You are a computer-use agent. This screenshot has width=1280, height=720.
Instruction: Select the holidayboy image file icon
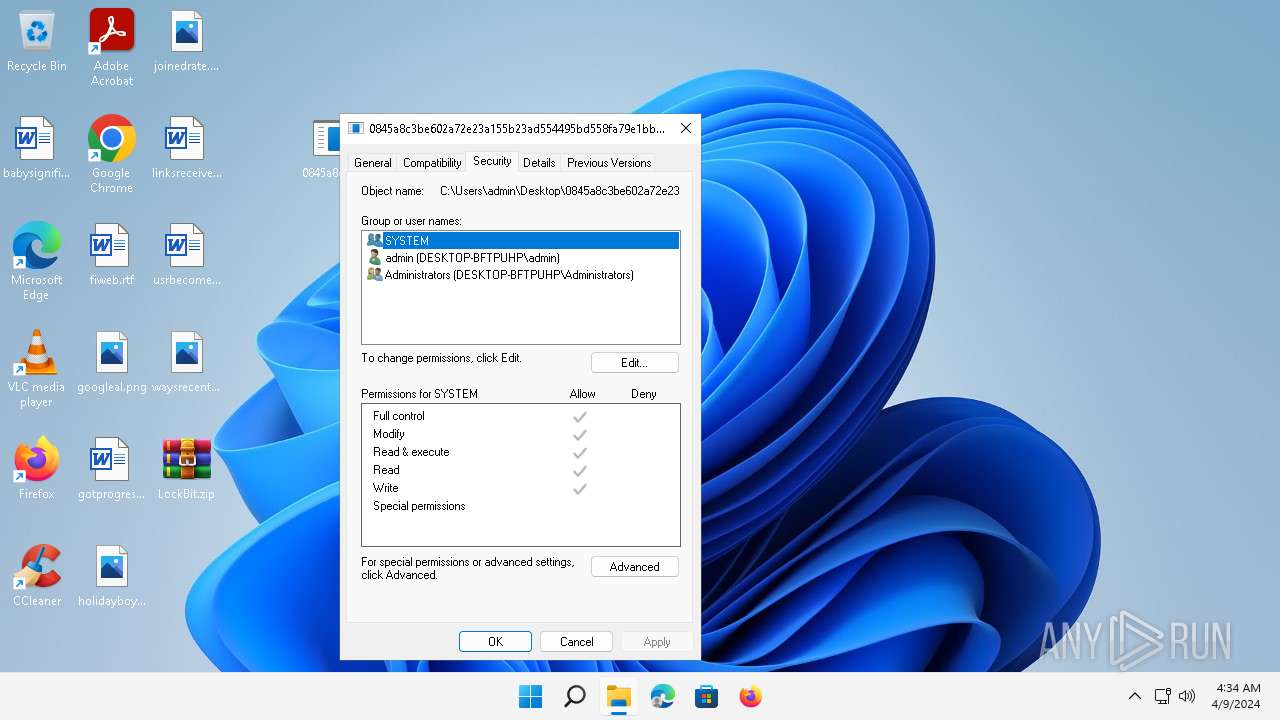[112, 576]
